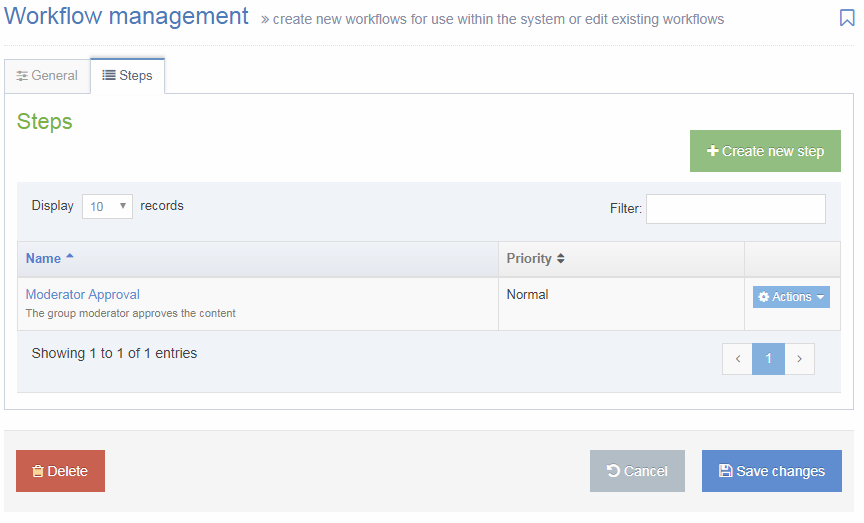The height and width of the screenshot is (523, 864).
Task: Click the Priority column sort icon
Action: tap(561, 259)
